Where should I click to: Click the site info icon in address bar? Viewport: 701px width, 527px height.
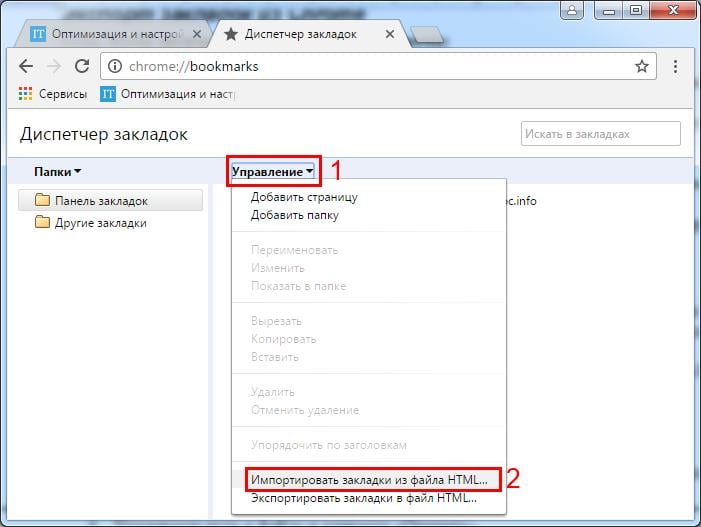(x=115, y=67)
